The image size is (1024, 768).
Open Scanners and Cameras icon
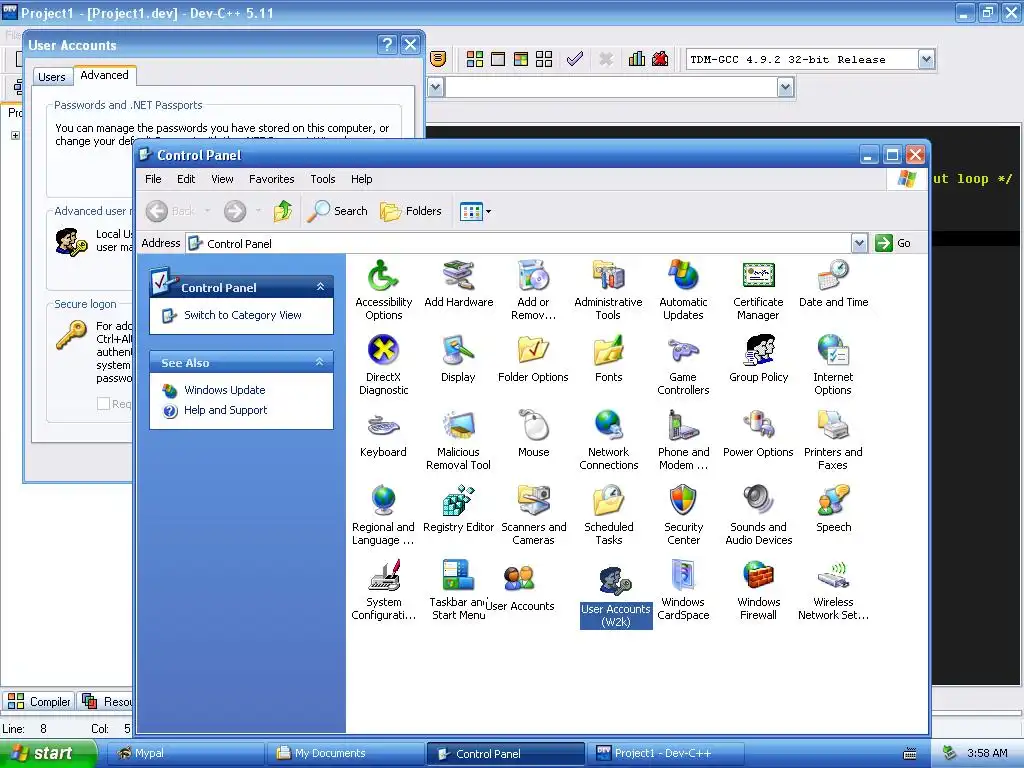tap(534, 515)
